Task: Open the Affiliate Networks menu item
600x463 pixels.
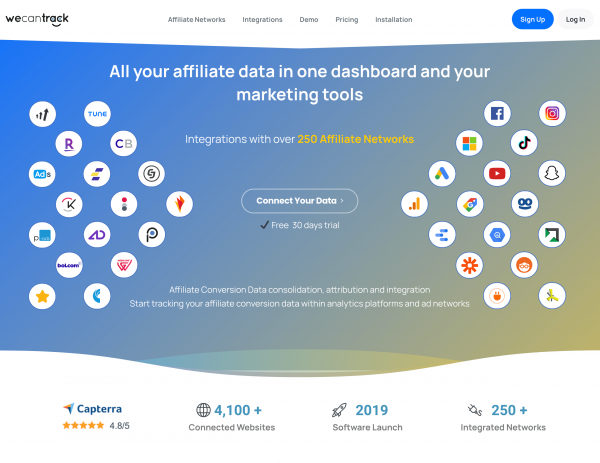Action: pyautogui.click(x=196, y=20)
